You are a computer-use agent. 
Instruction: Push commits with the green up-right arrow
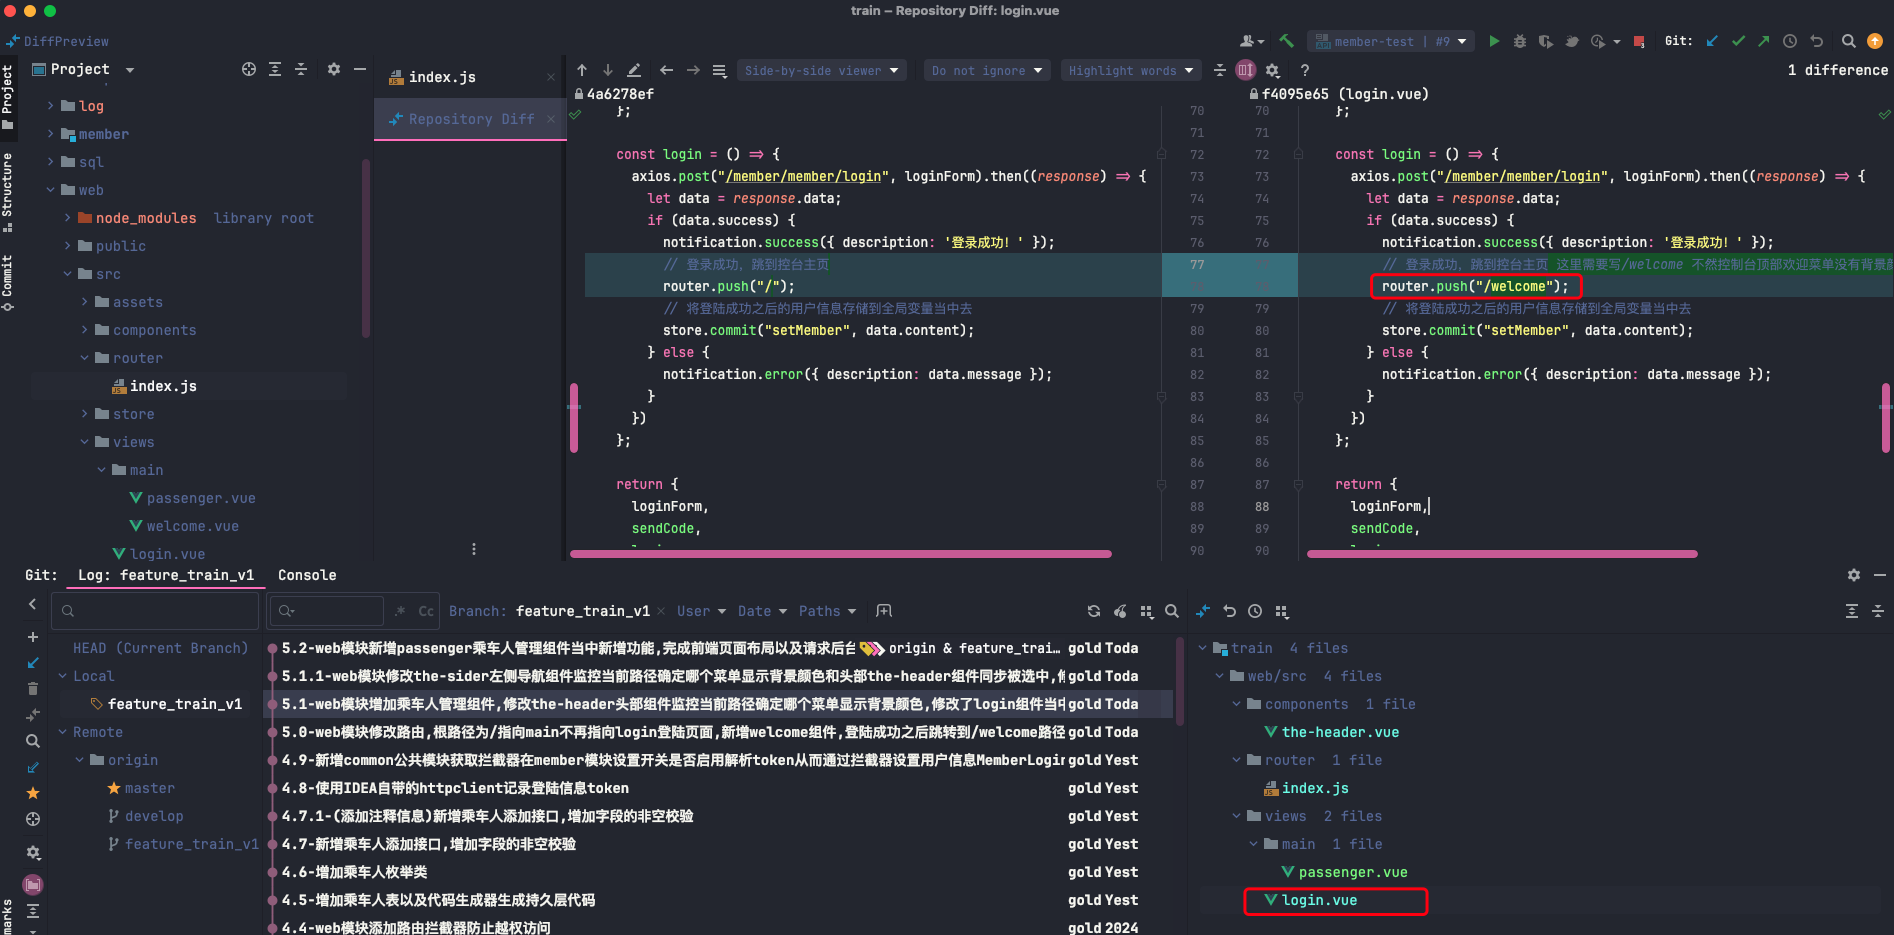[1763, 41]
